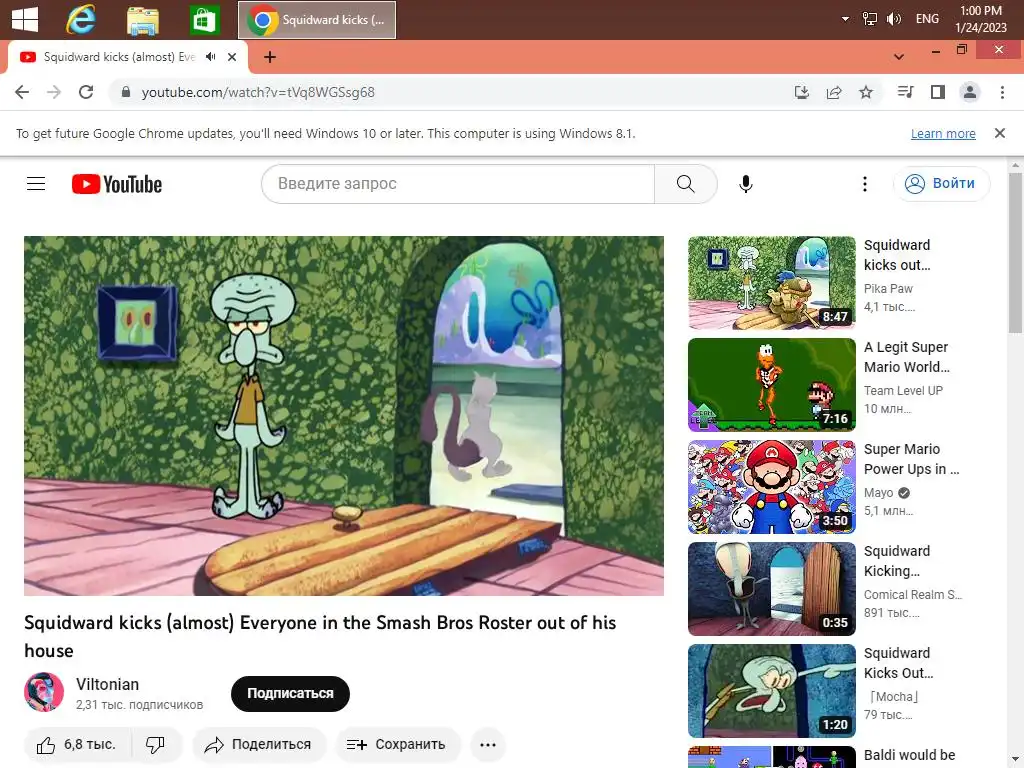Screen dimensions: 1024x768
Task: View site info via the lock icon
Action: [x=126, y=92]
